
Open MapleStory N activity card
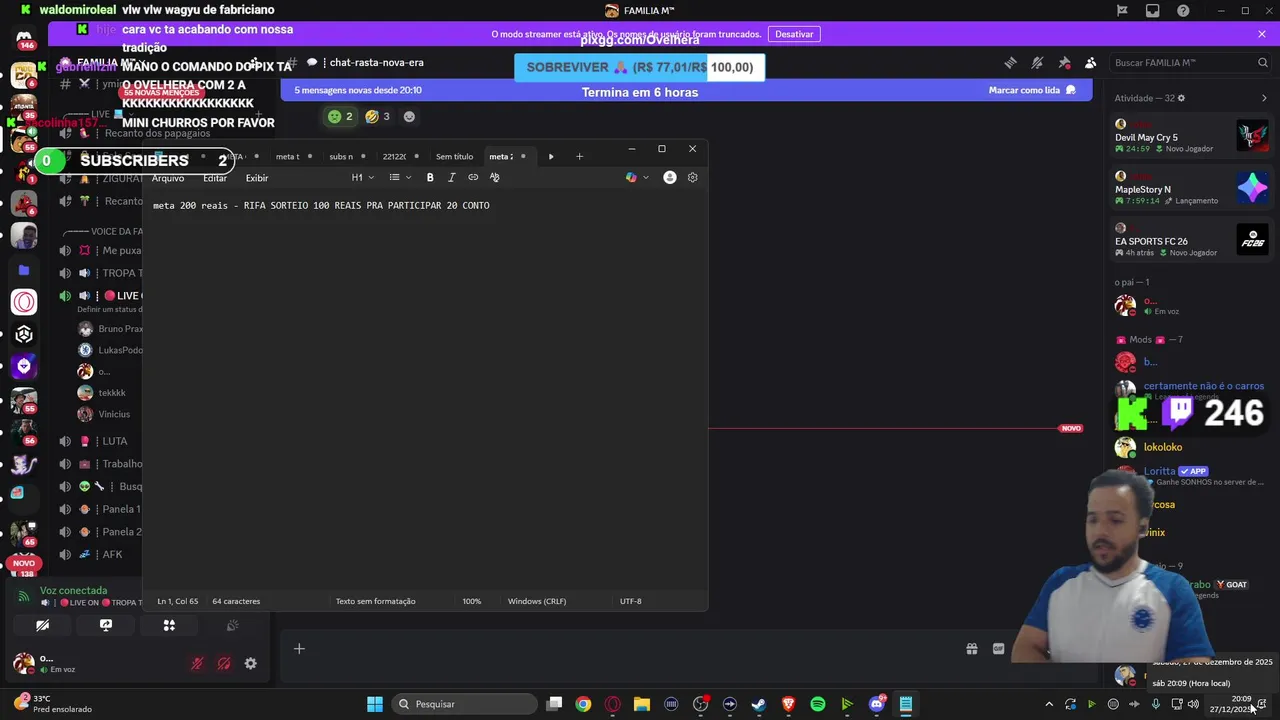(x=1192, y=189)
